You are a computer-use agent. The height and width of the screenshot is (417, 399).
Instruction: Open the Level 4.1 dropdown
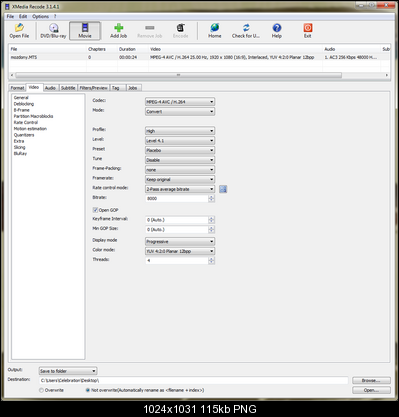coord(180,141)
